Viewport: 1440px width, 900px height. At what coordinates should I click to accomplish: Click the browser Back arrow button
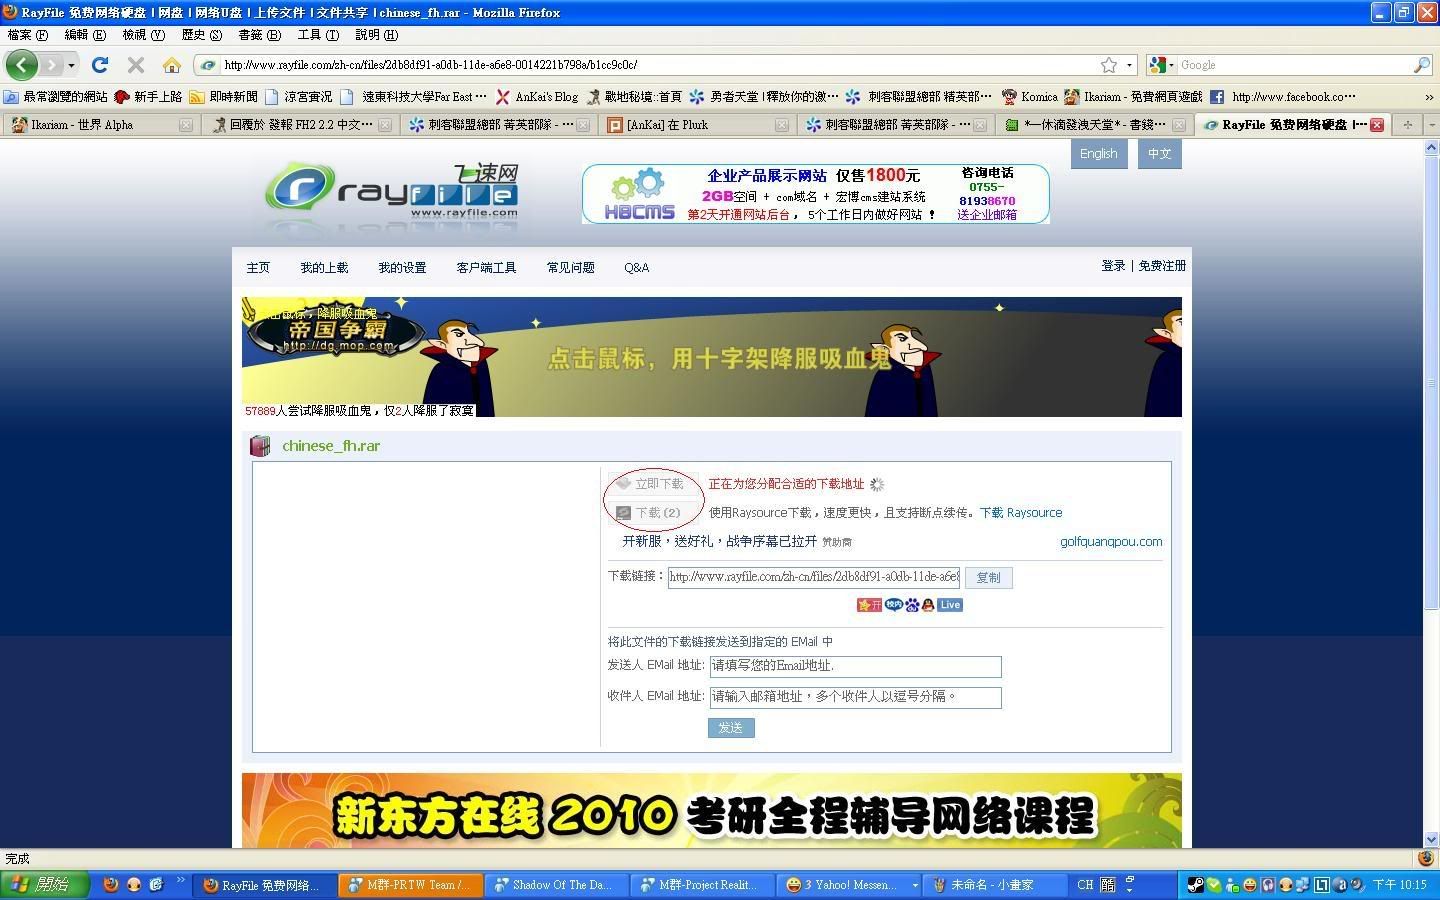point(21,65)
